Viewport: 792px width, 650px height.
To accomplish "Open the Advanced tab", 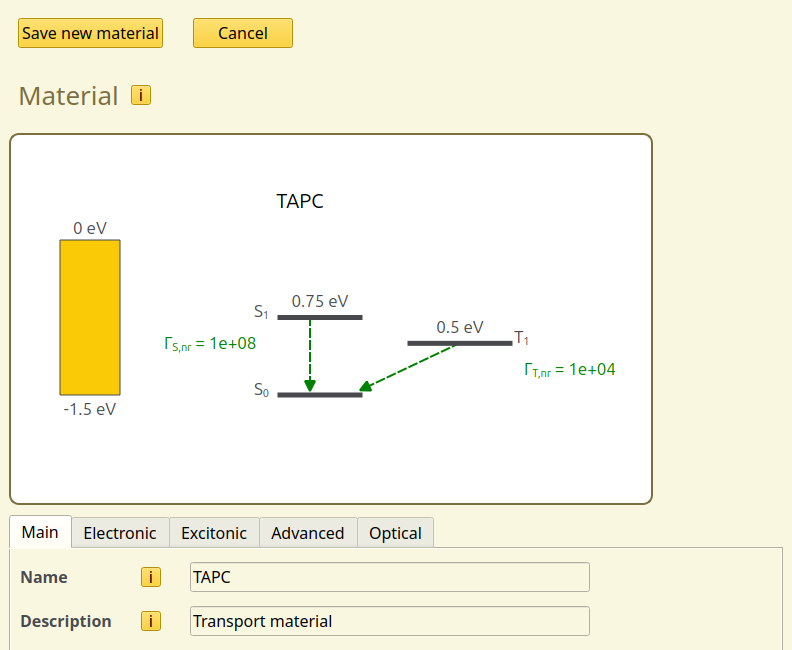I will (307, 533).
